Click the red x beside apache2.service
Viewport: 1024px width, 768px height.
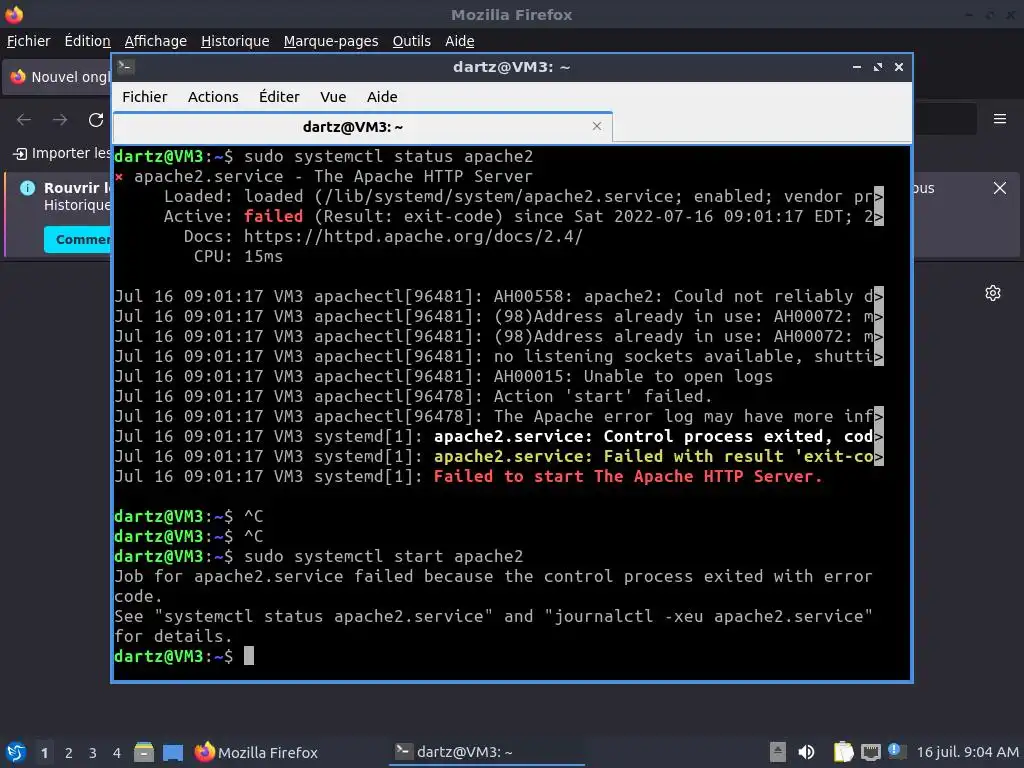(119, 176)
